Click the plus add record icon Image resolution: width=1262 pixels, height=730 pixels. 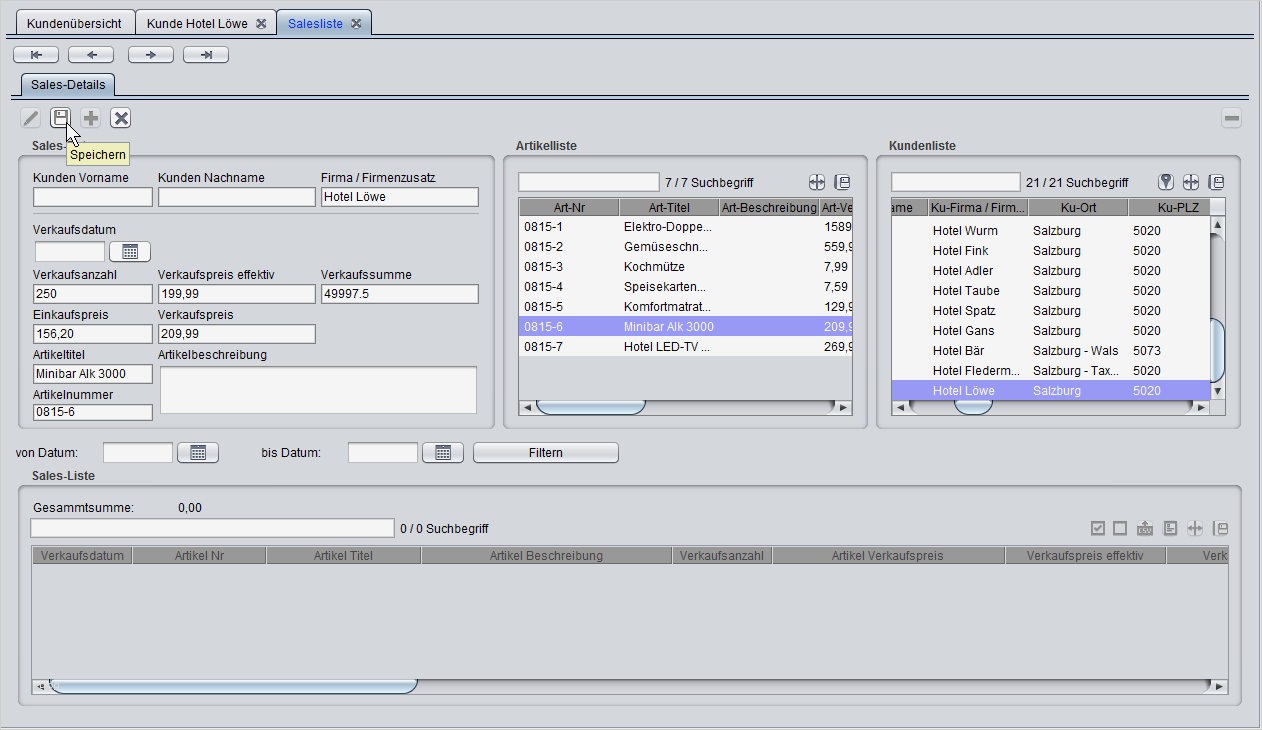coord(91,118)
